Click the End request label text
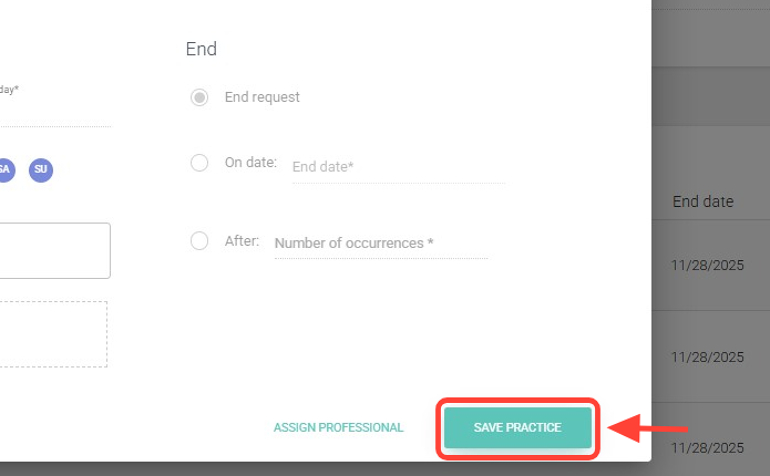770x476 pixels. [x=262, y=98]
